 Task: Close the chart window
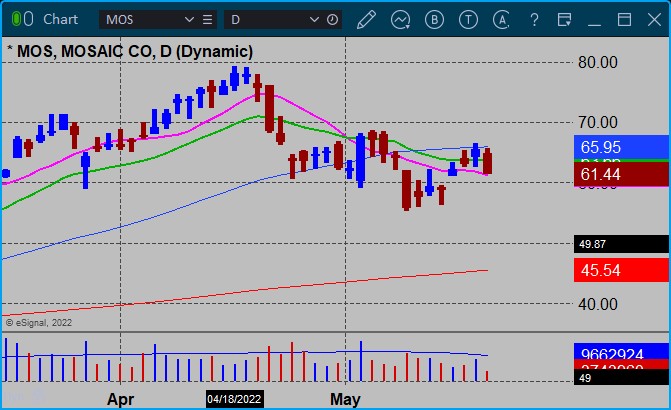(x=654, y=20)
